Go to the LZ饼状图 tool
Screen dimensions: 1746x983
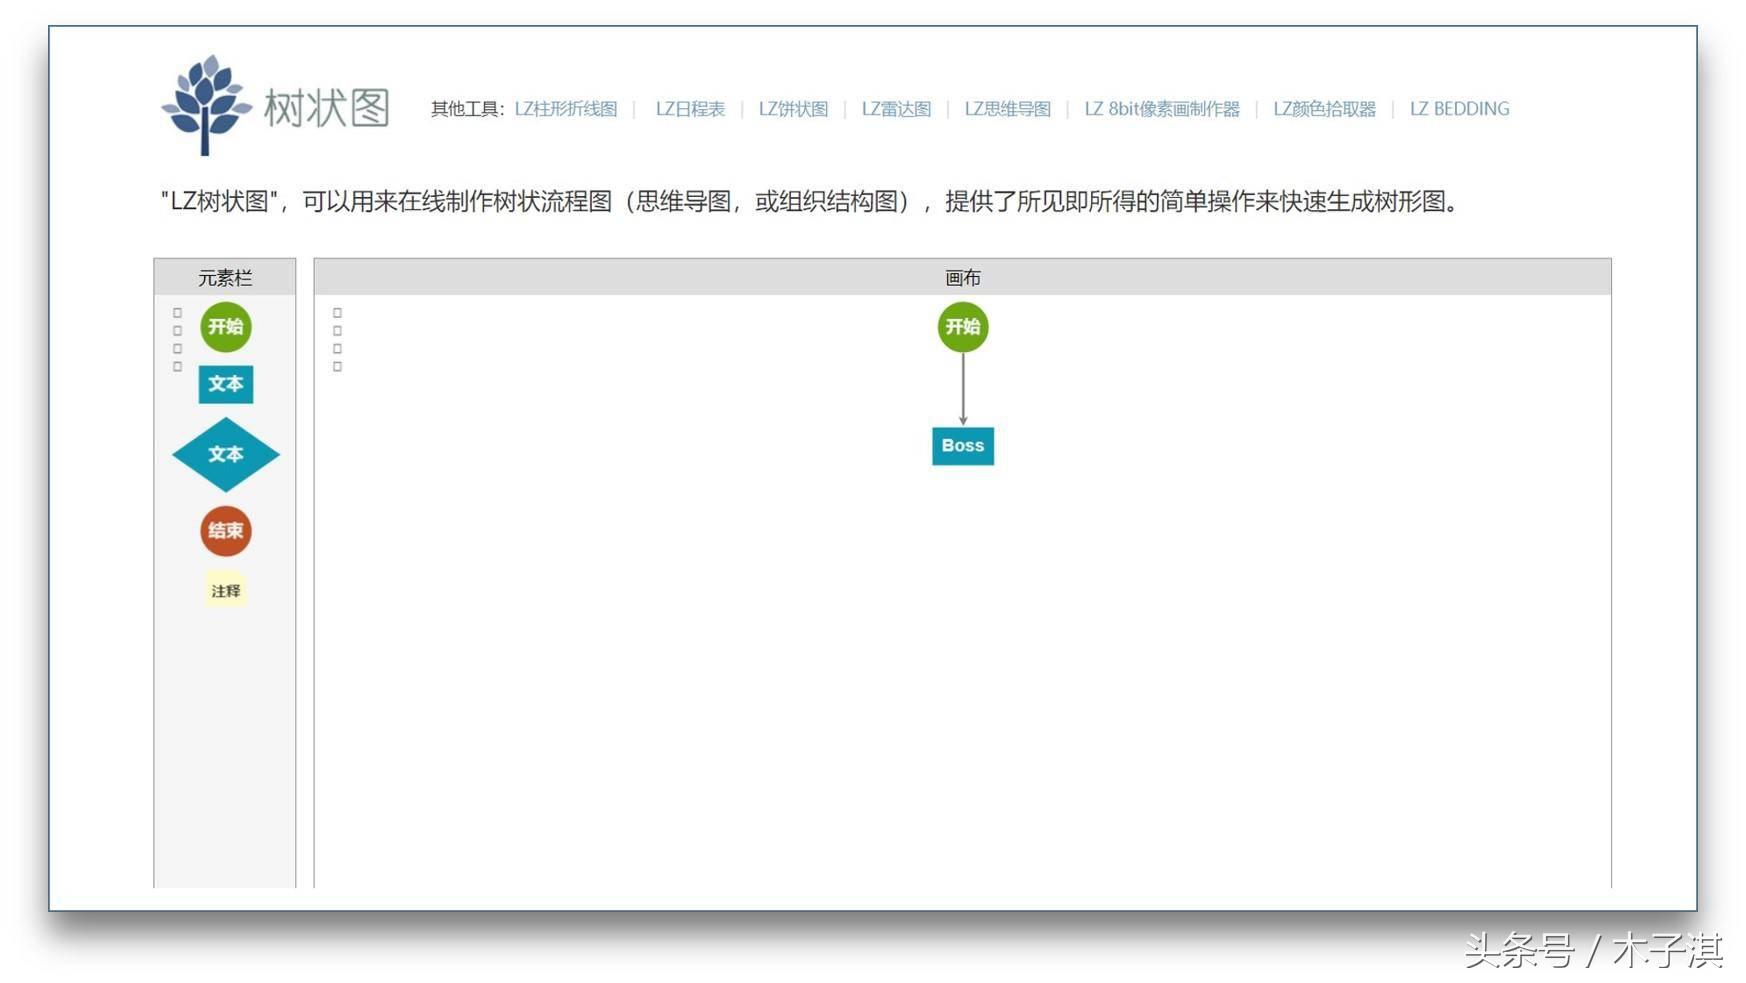tap(793, 109)
